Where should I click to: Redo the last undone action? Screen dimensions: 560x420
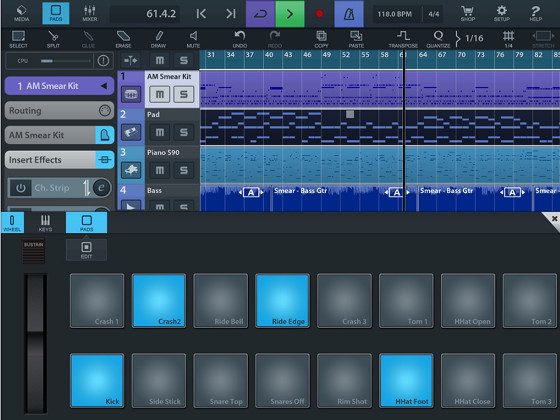click(275, 39)
